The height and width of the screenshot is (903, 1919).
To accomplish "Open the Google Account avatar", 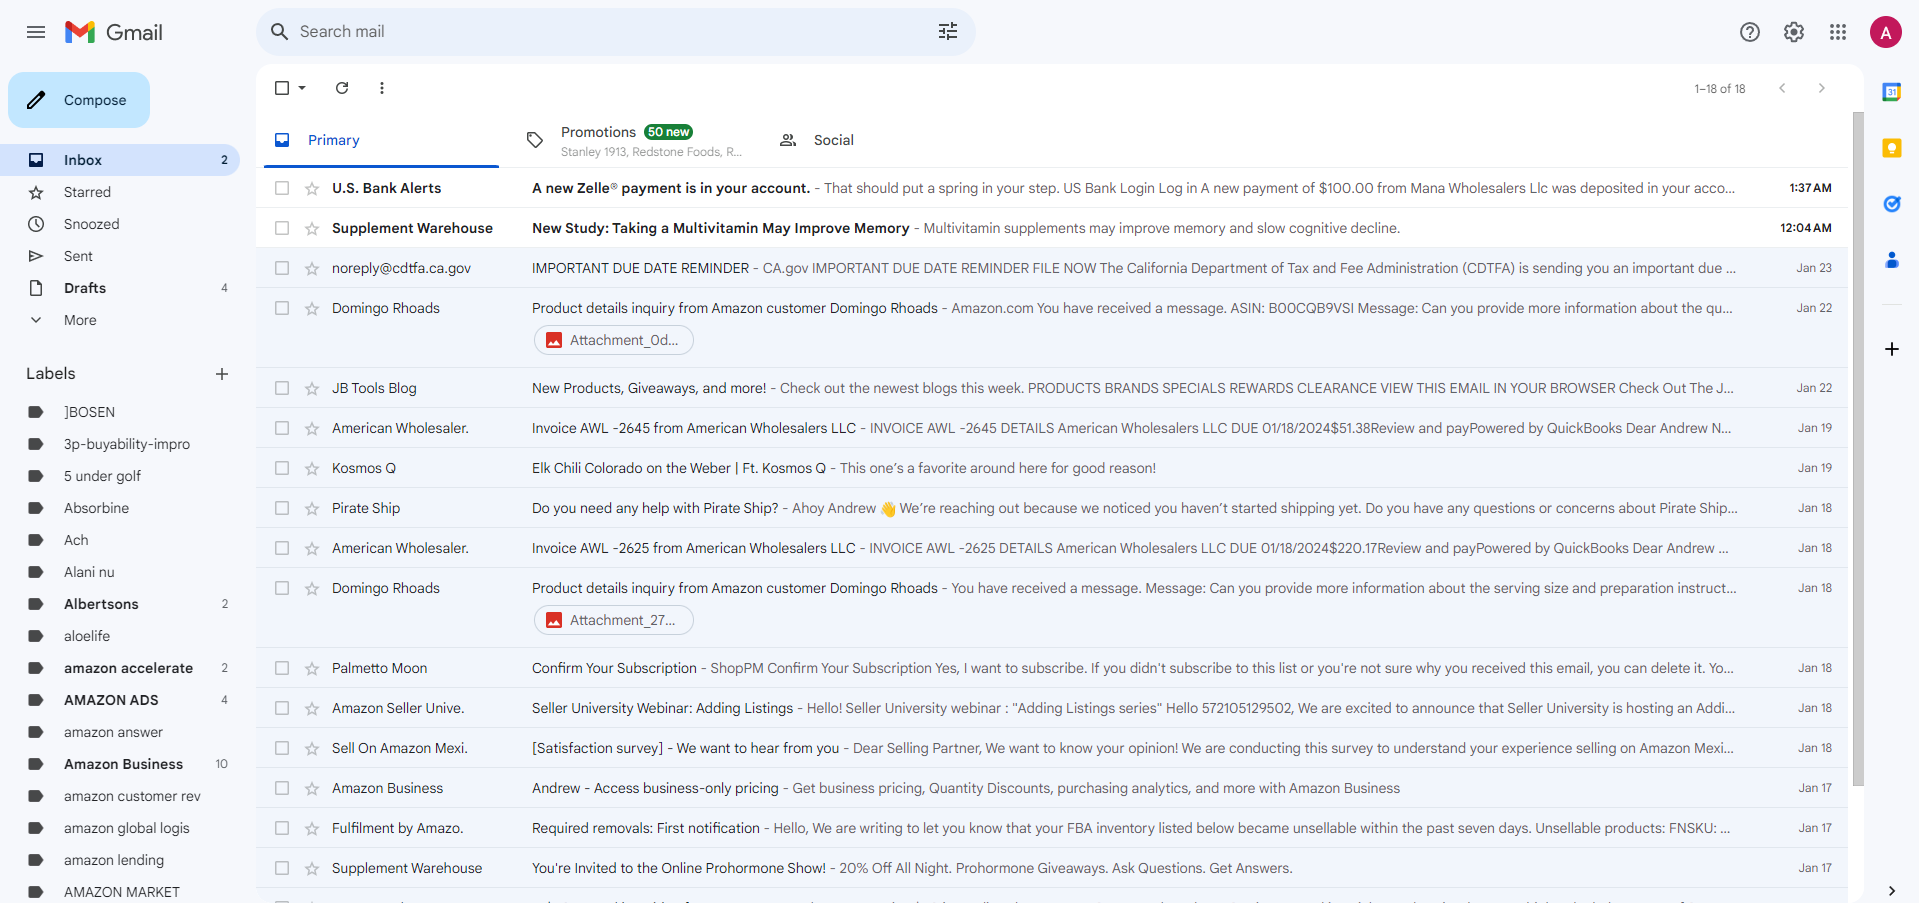I will point(1886,32).
